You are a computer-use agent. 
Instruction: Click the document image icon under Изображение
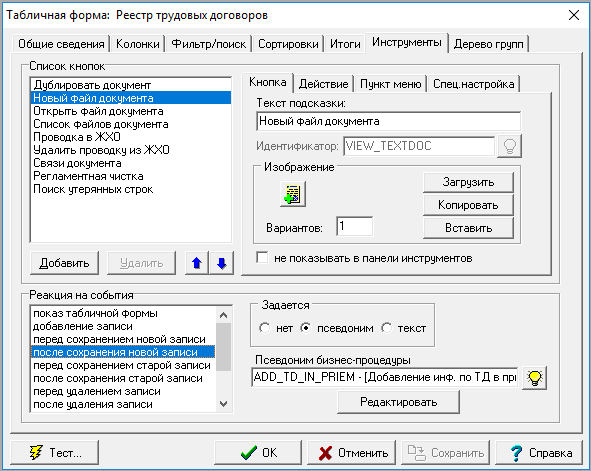[x=292, y=194]
